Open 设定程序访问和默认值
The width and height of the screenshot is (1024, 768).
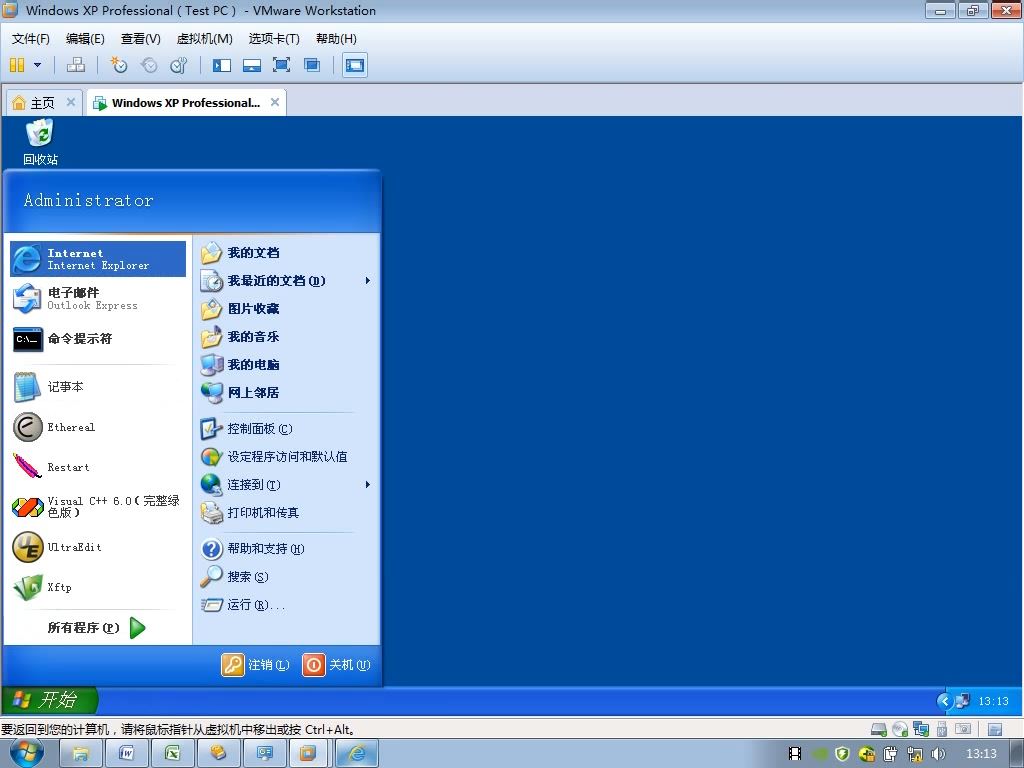point(287,456)
